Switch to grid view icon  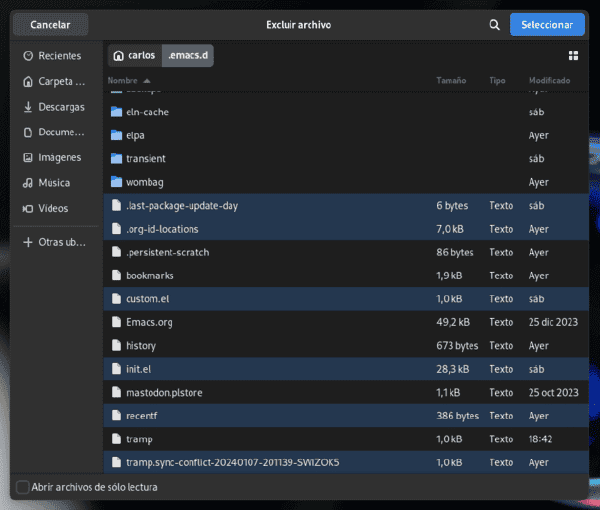pyautogui.click(x=573, y=56)
